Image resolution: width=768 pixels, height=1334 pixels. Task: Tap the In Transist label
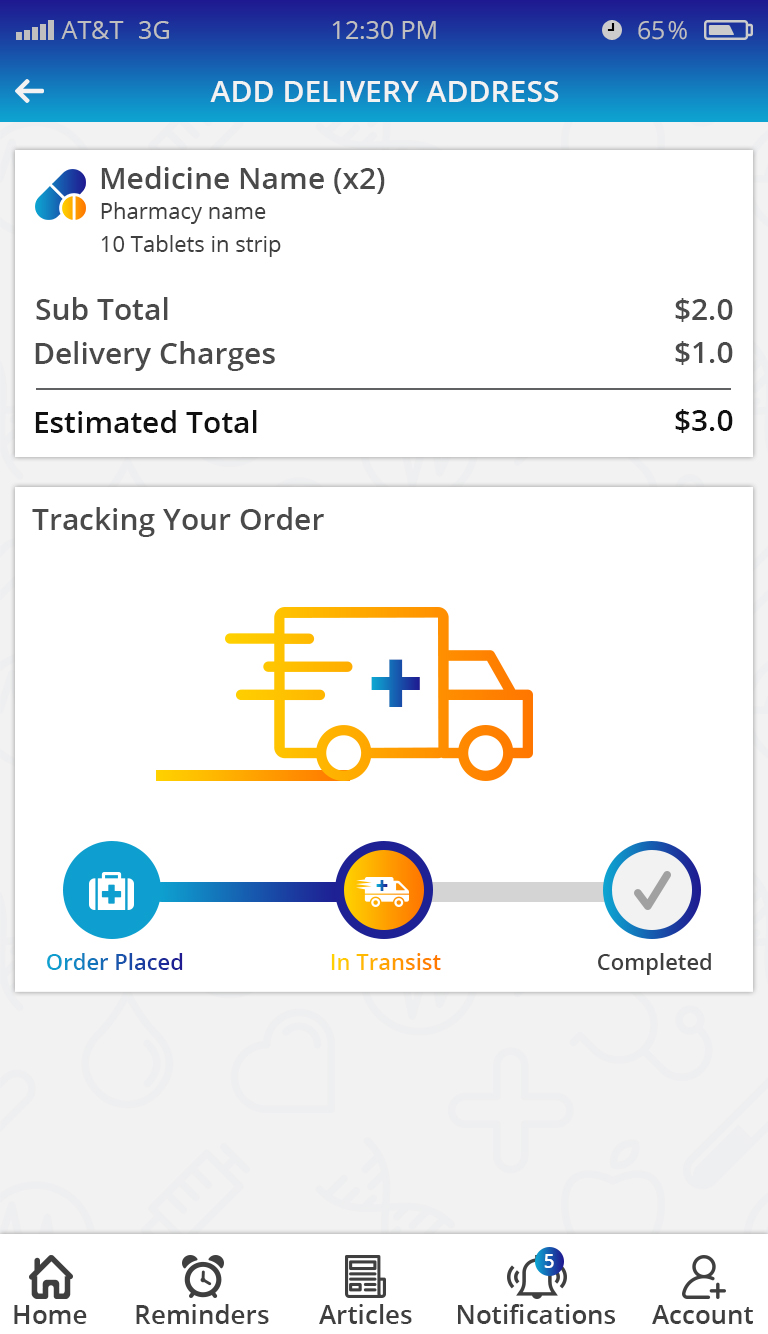coord(385,962)
